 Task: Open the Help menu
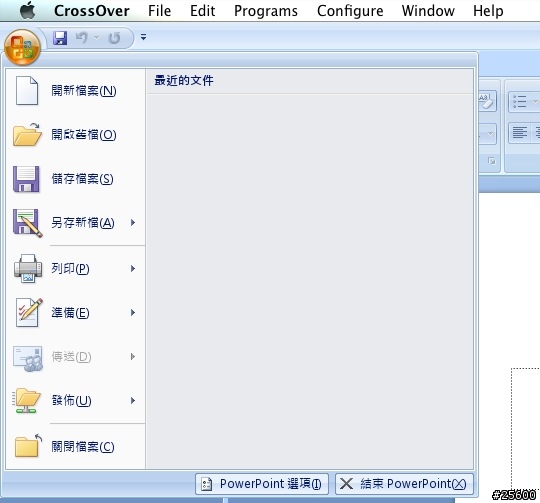tap(488, 11)
